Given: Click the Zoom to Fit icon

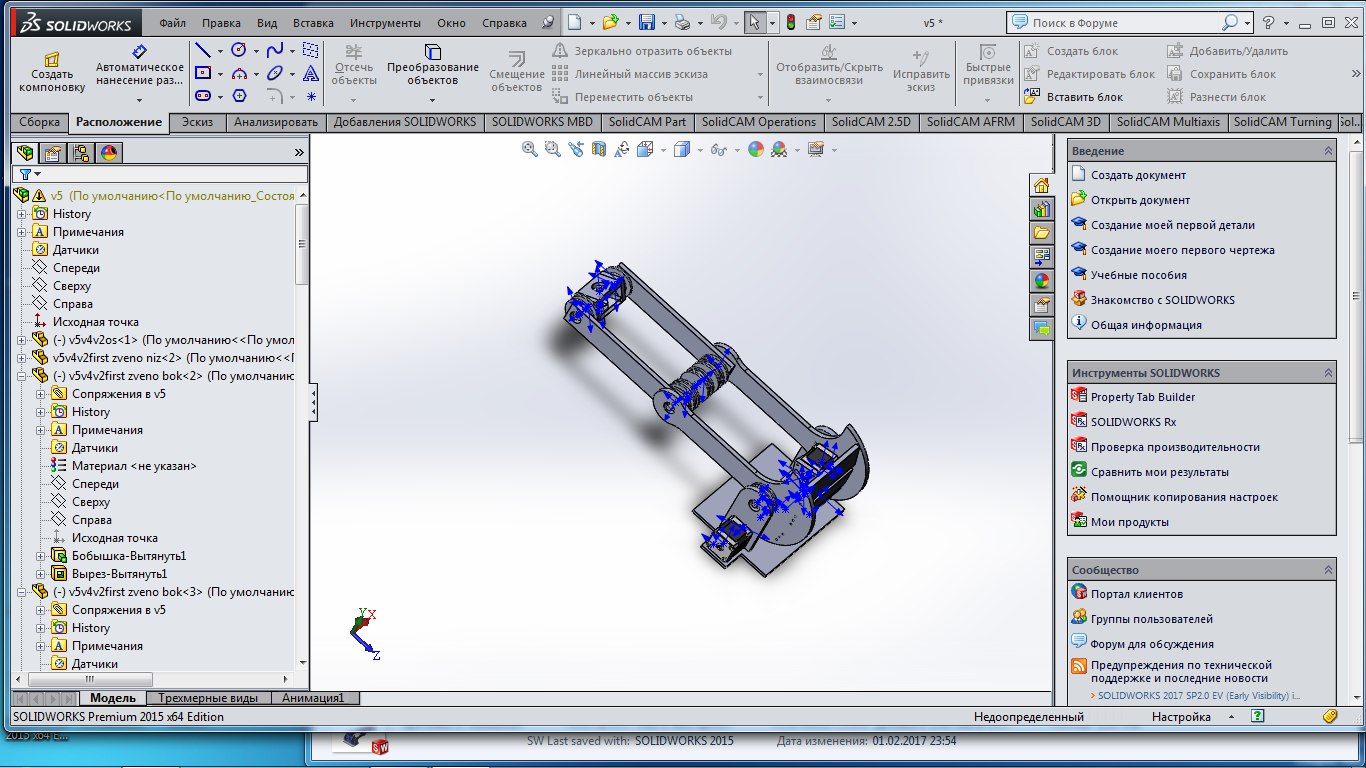Looking at the screenshot, I should tap(530, 149).
